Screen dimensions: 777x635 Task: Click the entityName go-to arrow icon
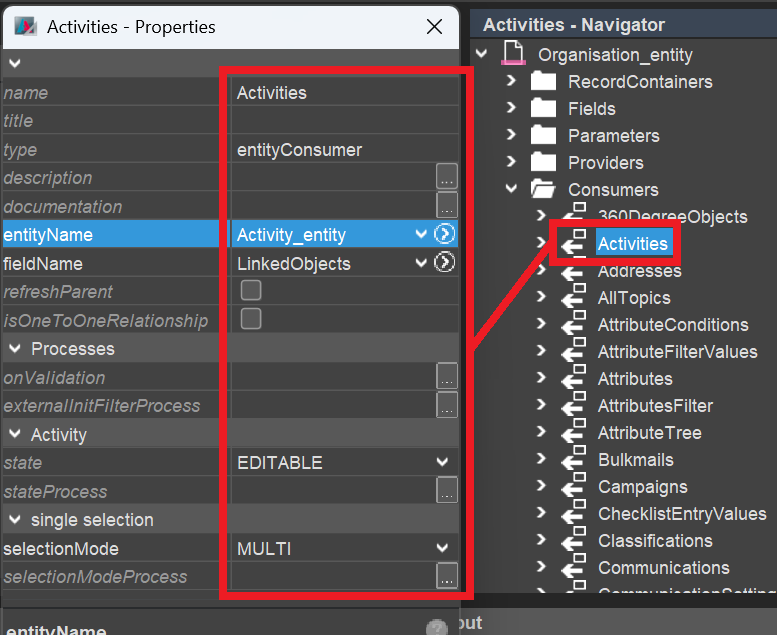pyautogui.click(x=445, y=234)
